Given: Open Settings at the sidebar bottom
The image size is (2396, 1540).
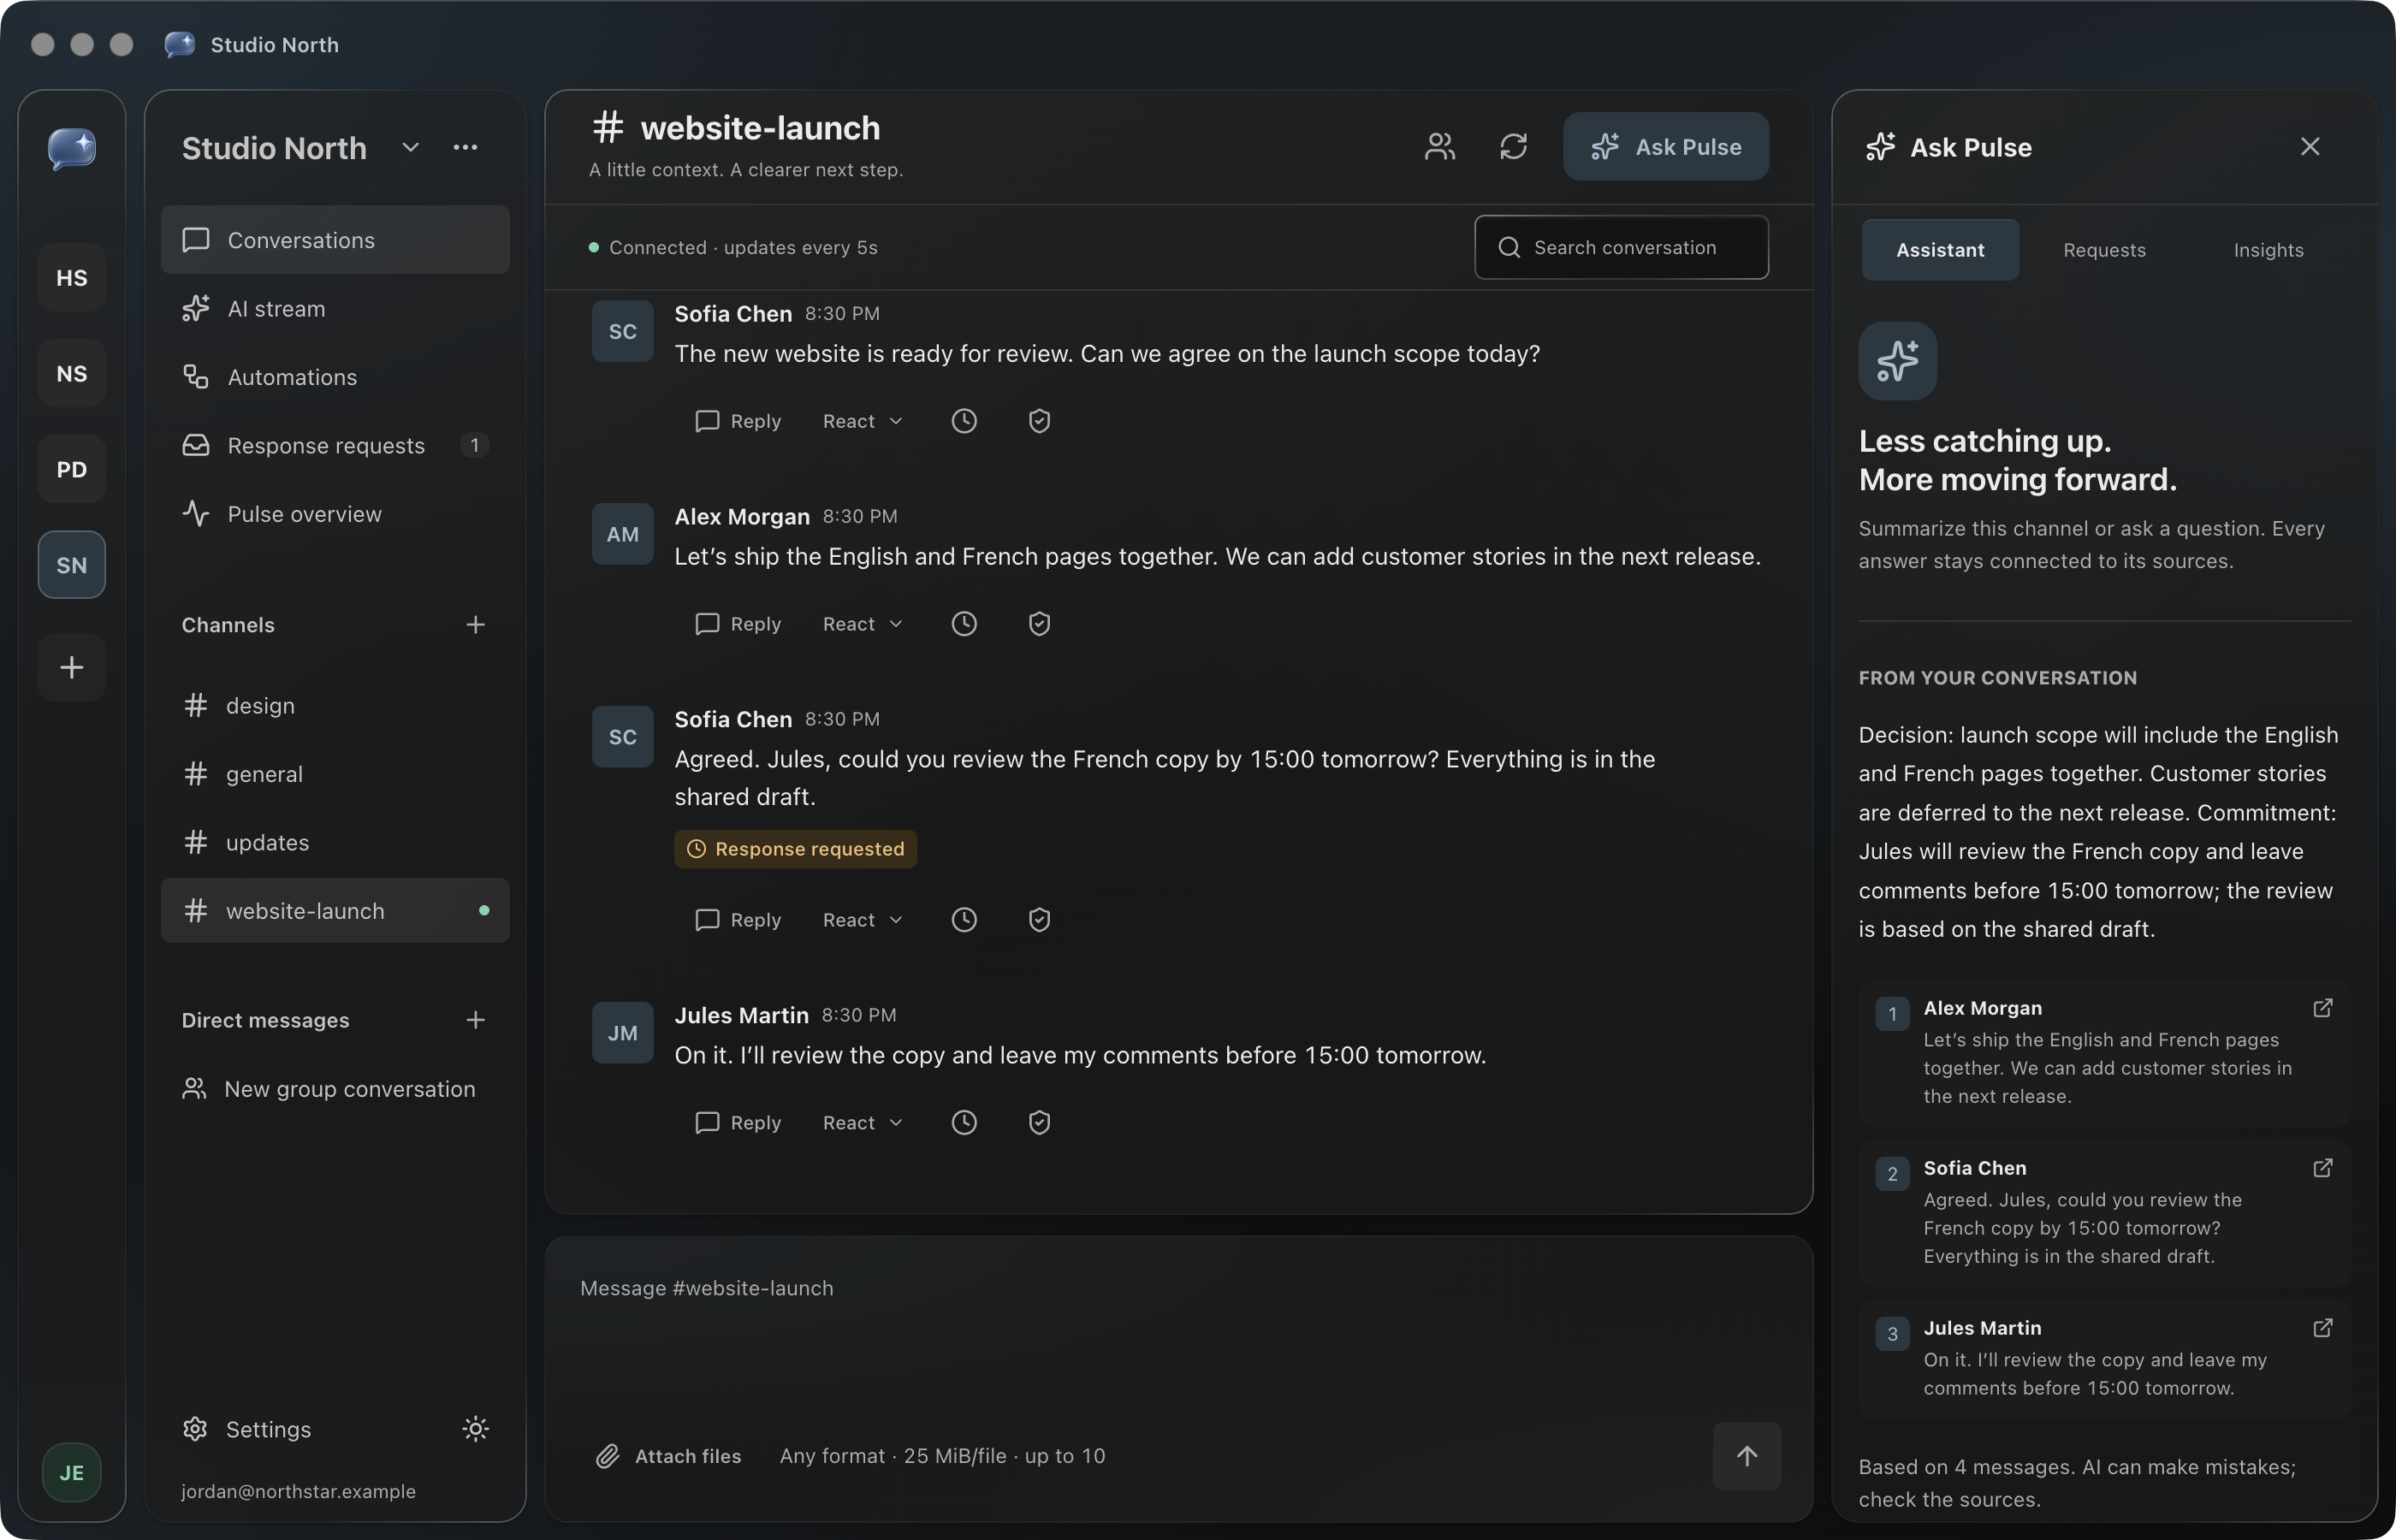Looking at the screenshot, I should coord(247,1429).
